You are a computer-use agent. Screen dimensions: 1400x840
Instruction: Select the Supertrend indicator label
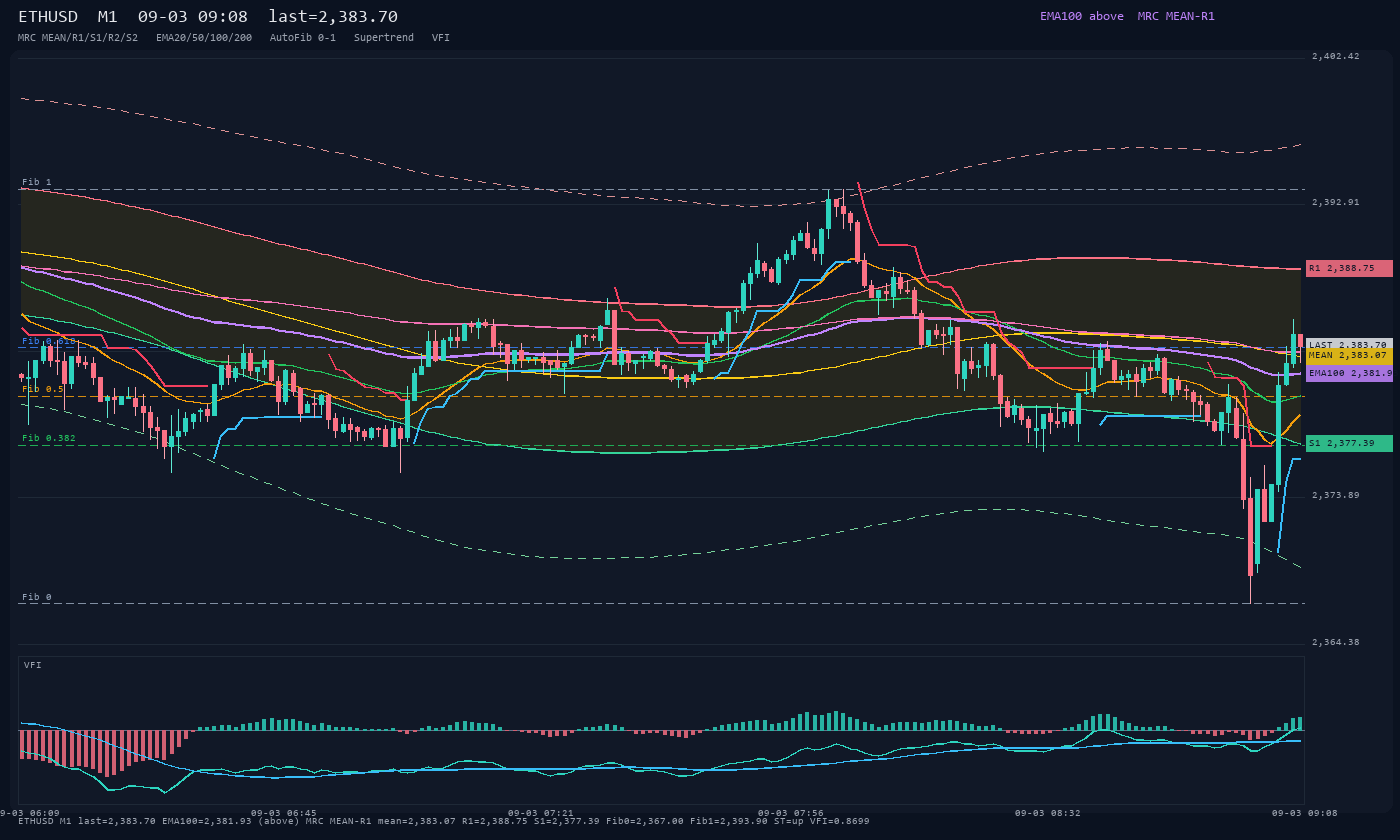click(x=384, y=37)
